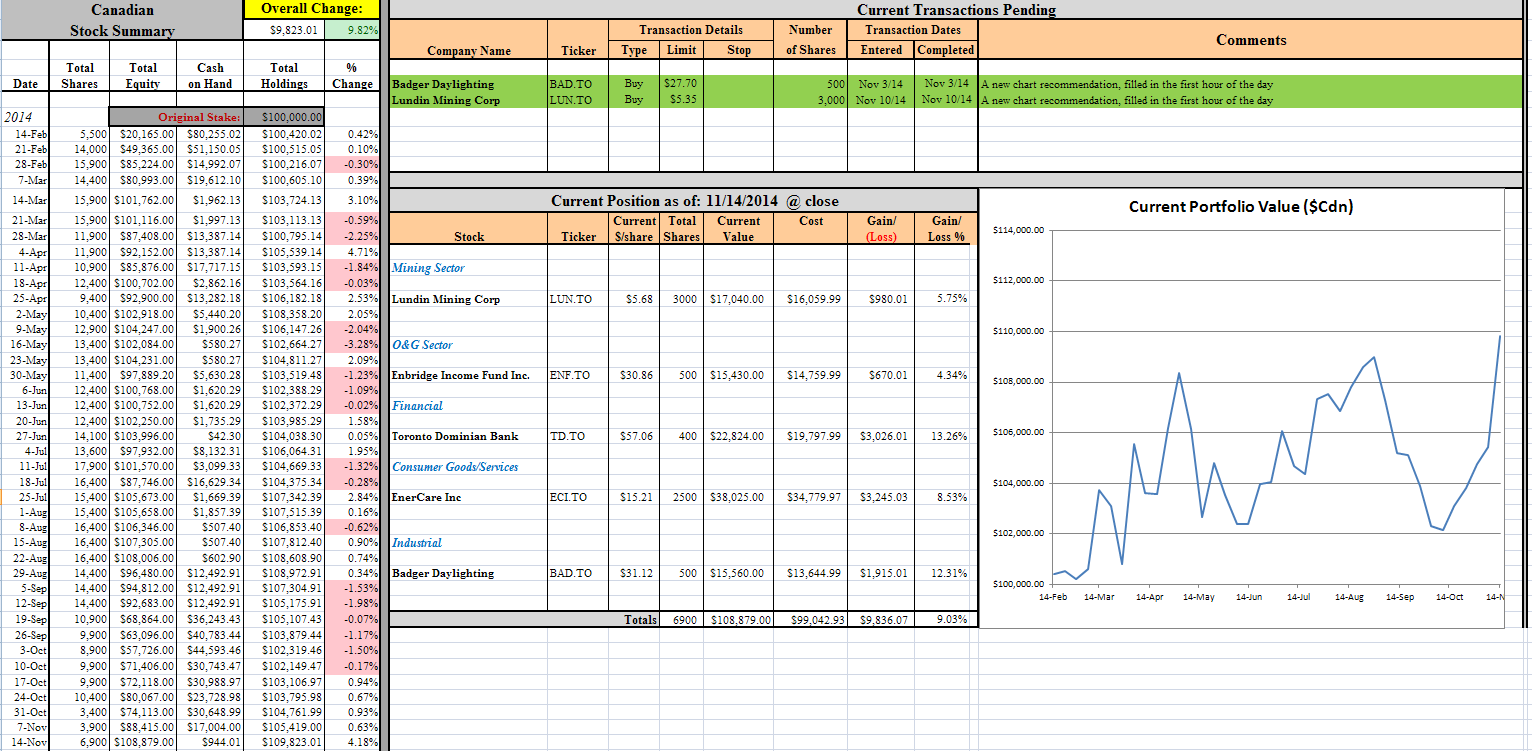Select the BAD.TO ticker in pending transactions
Image resolution: width=1532 pixels, height=751 pixels.
click(571, 84)
